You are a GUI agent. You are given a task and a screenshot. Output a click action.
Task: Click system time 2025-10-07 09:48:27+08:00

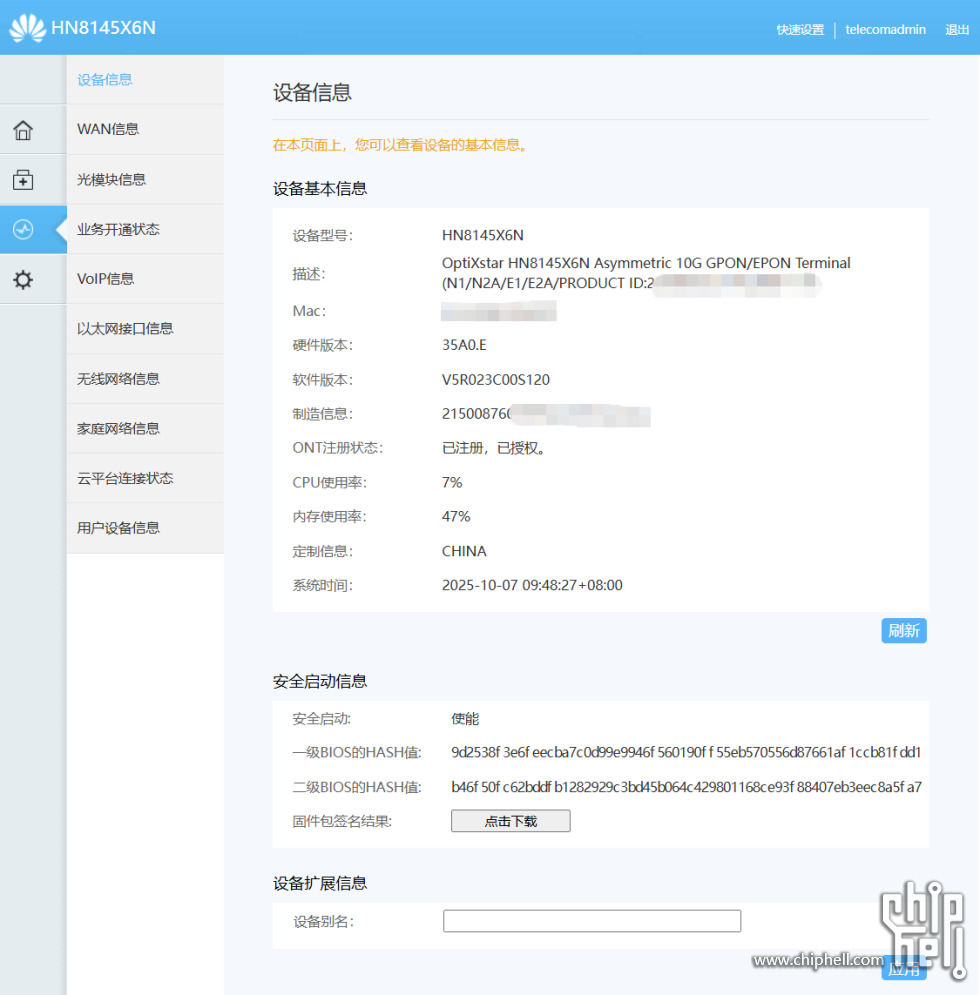(532, 585)
